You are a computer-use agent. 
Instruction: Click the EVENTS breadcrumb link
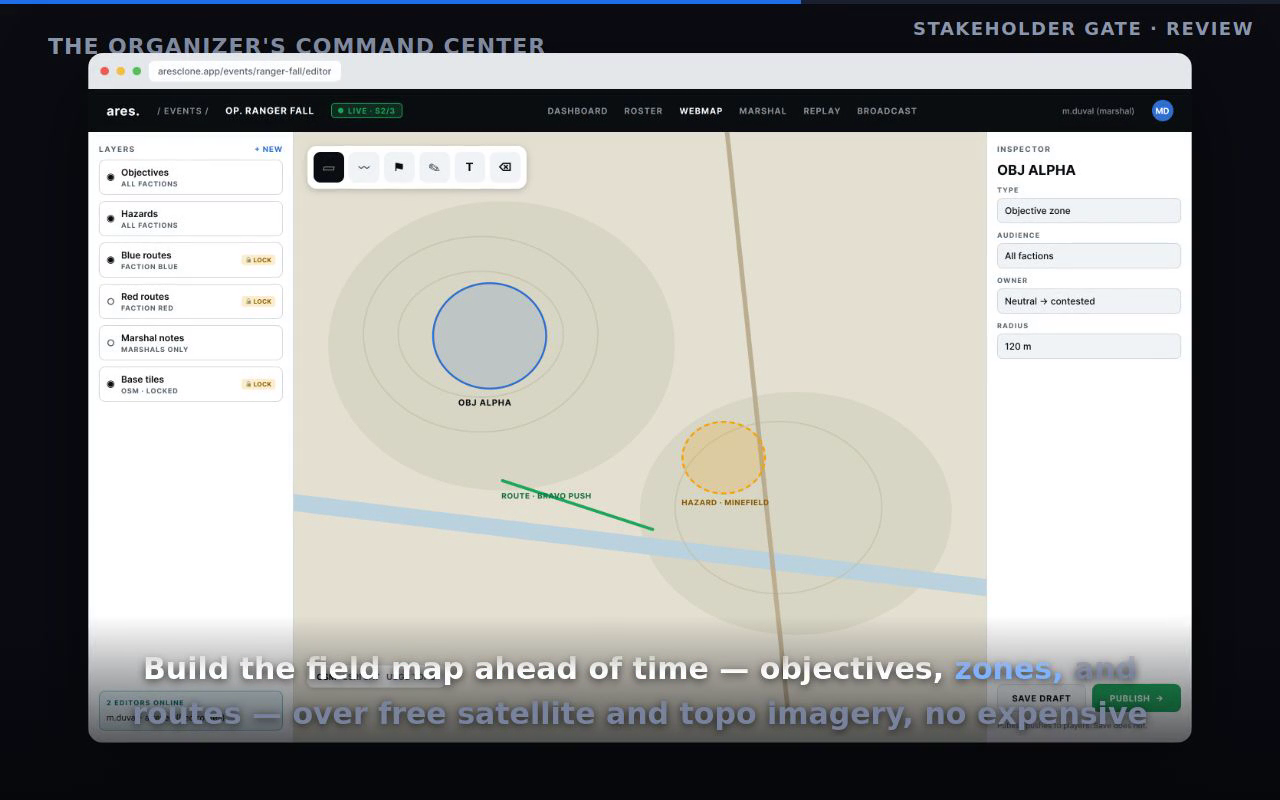(x=183, y=111)
